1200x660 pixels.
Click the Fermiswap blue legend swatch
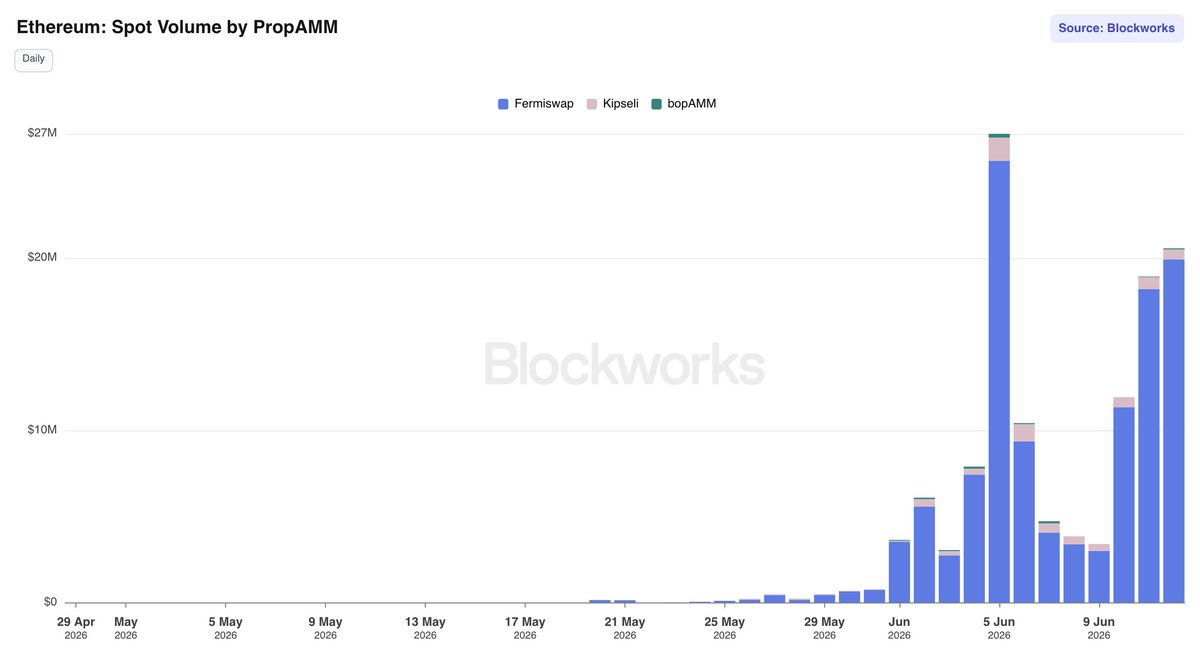point(503,104)
